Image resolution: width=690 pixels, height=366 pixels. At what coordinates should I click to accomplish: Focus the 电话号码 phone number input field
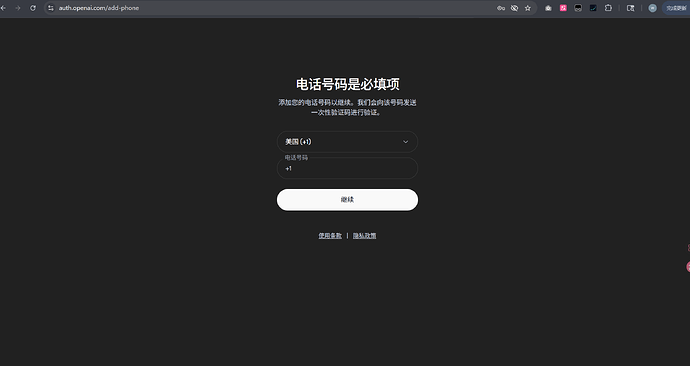(347, 168)
